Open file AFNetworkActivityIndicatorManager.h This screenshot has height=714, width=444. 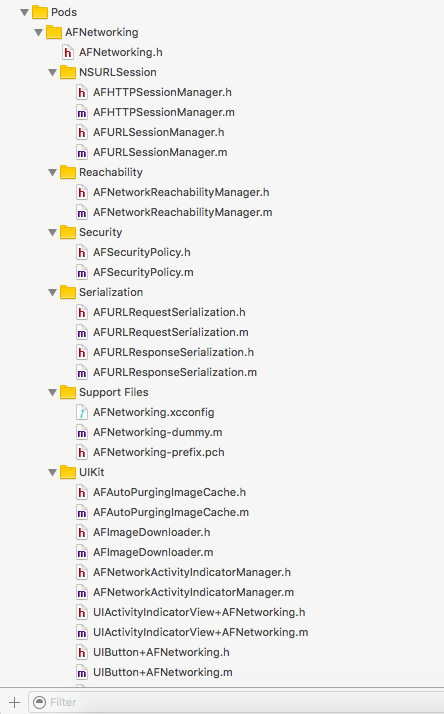click(x=192, y=572)
